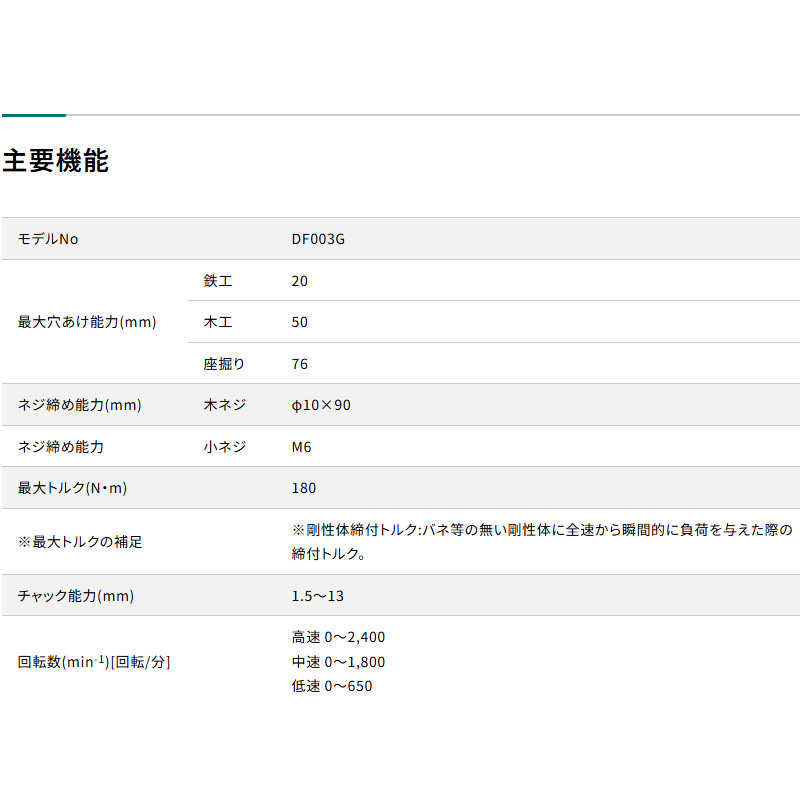
Task: Select the M6 value
Action: [x=301, y=447]
